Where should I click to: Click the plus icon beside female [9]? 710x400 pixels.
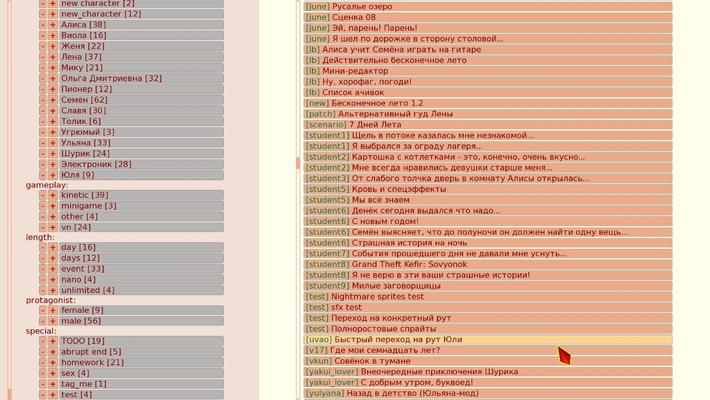[x=53, y=310]
